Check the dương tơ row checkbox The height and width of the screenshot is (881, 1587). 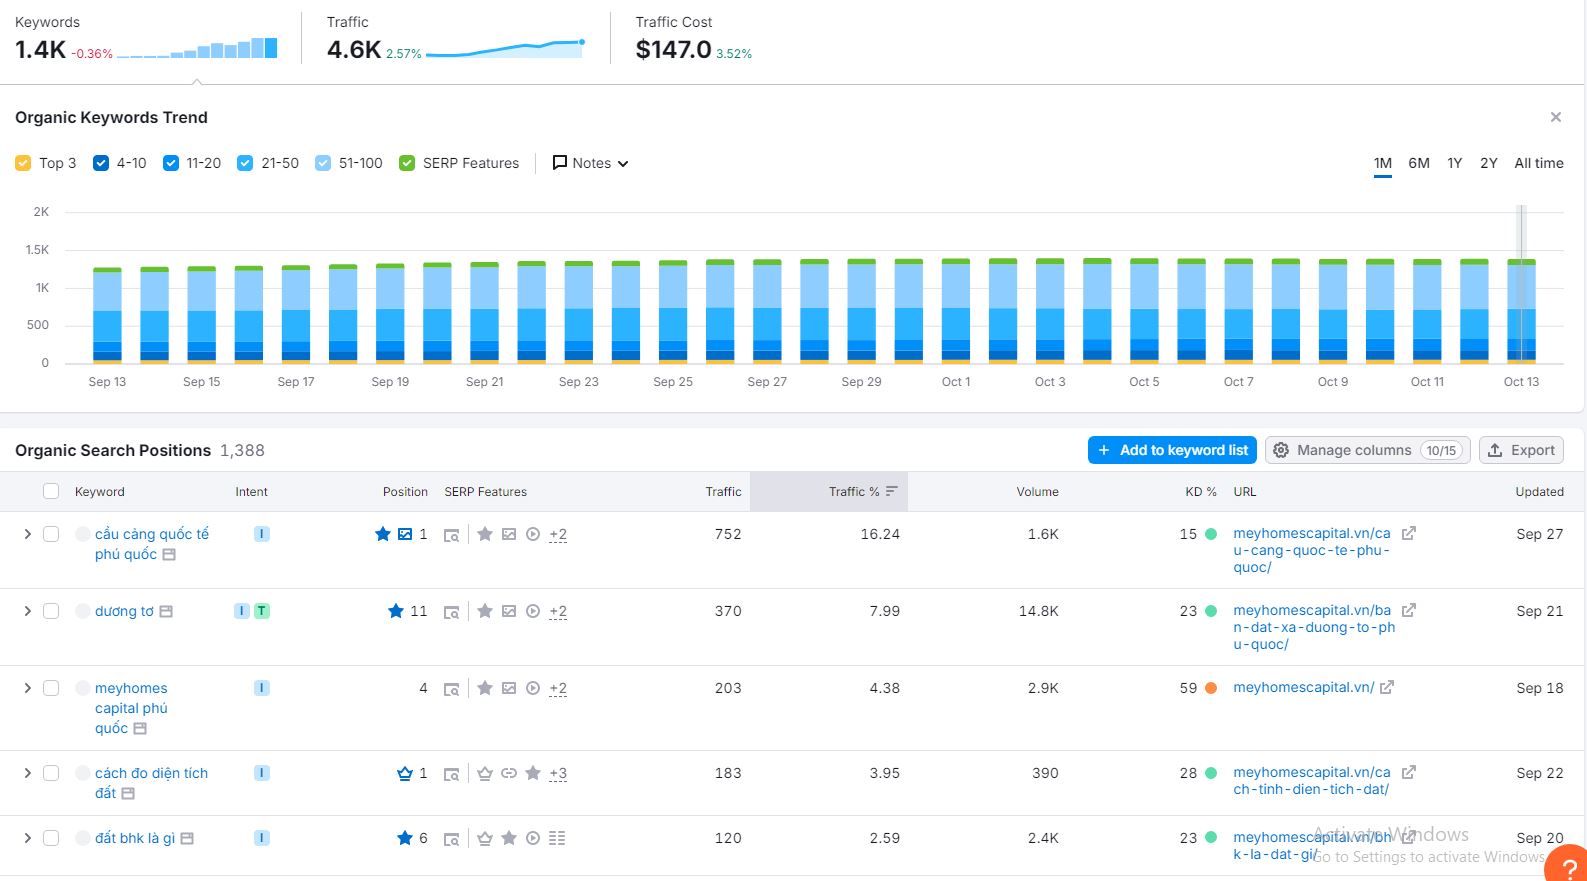point(51,611)
